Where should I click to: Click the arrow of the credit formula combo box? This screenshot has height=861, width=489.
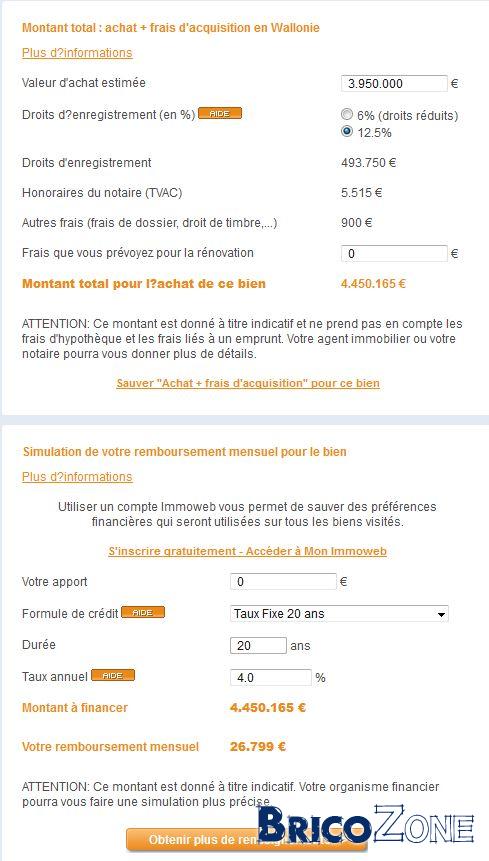pos(441,615)
